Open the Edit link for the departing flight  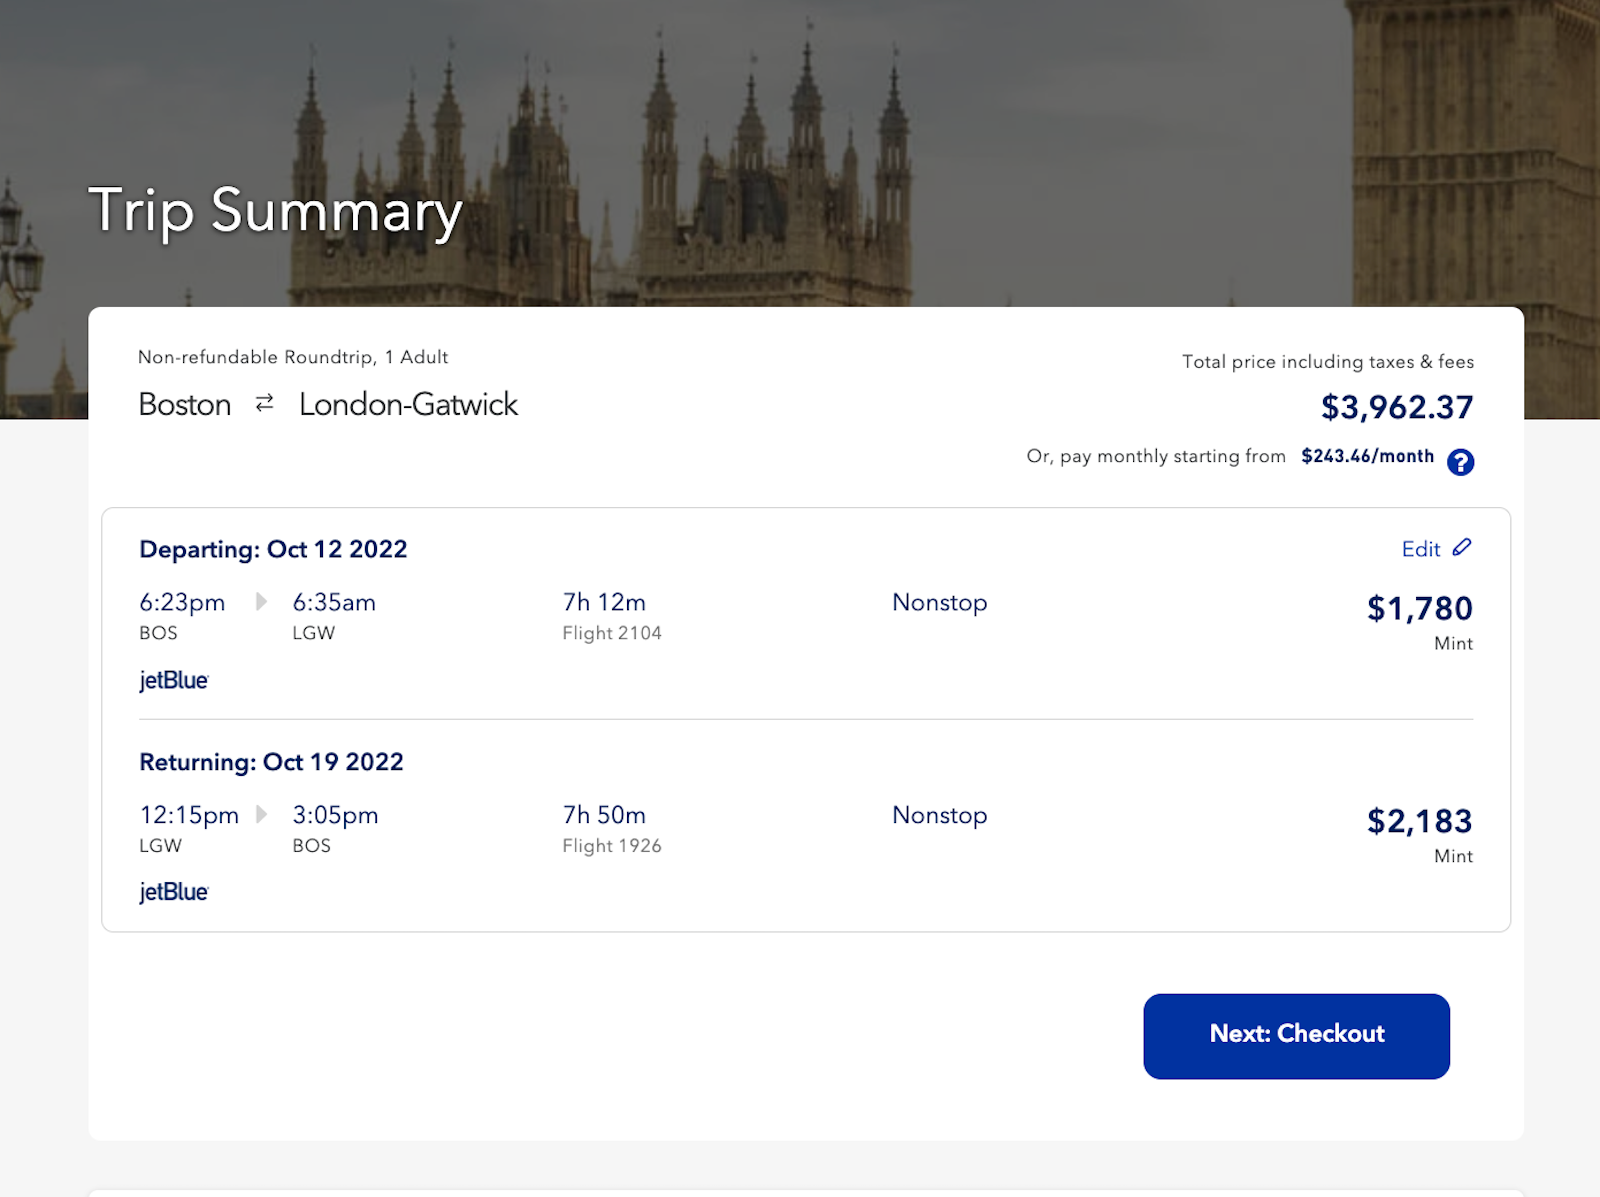coord(1419,548)
